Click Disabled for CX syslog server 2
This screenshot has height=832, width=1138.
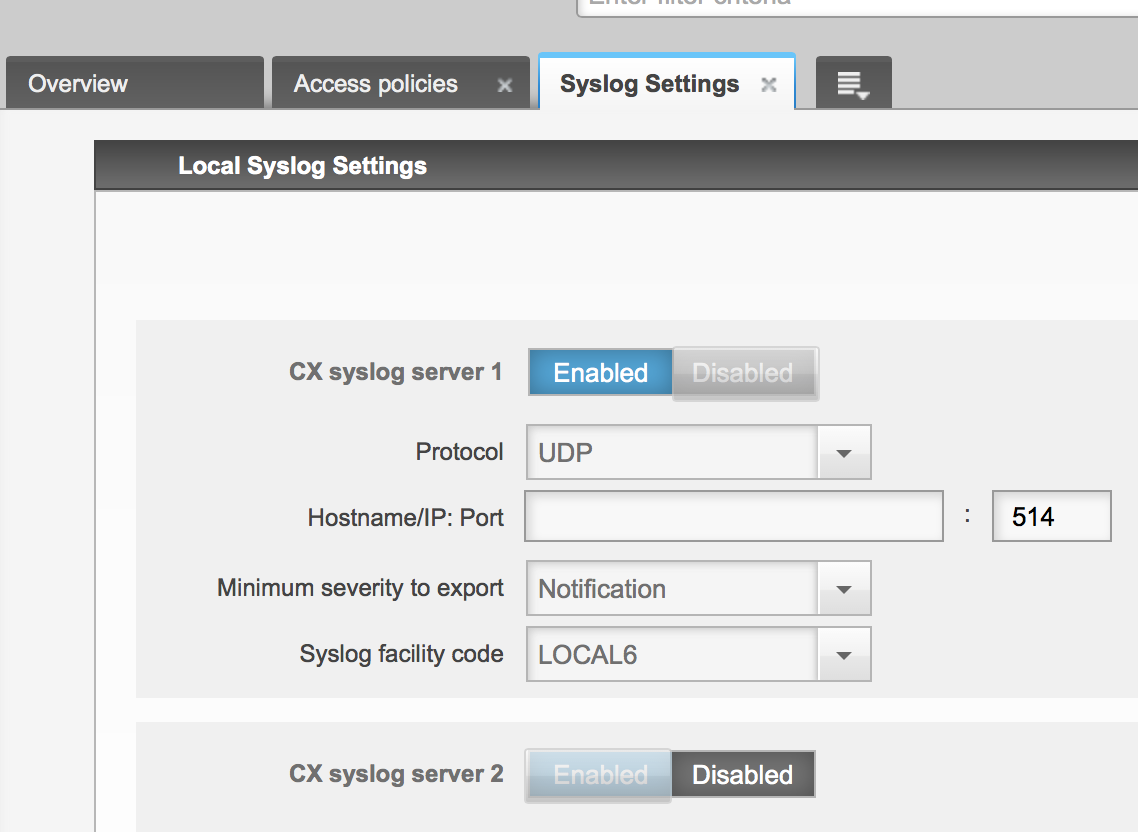tap(742, 775)
